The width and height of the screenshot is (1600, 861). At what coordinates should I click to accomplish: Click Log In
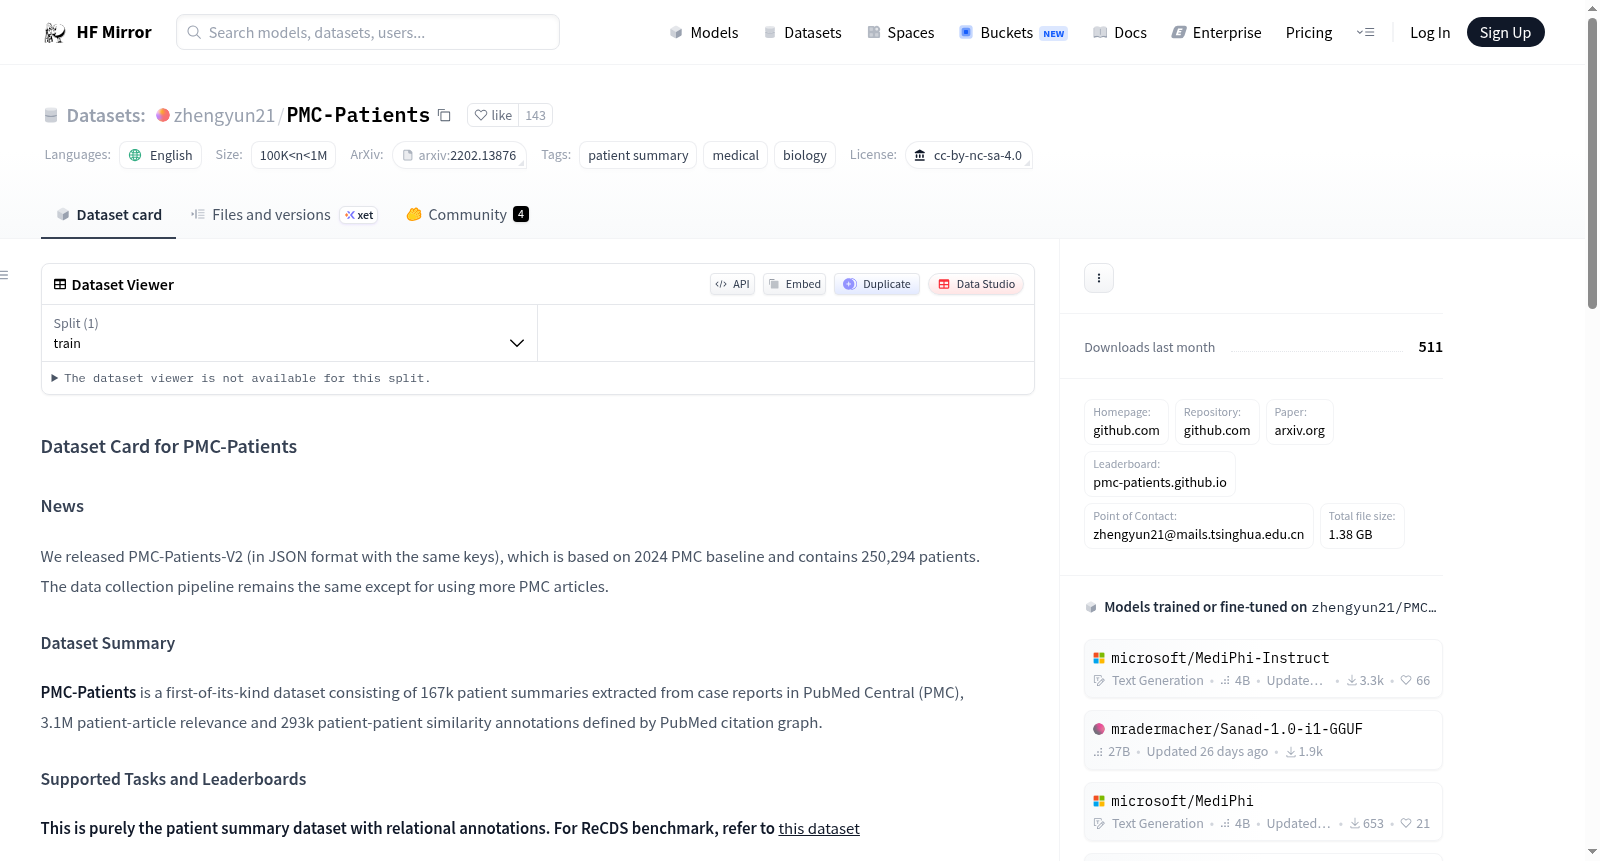pyautogui.click(x=1430, y=33)
